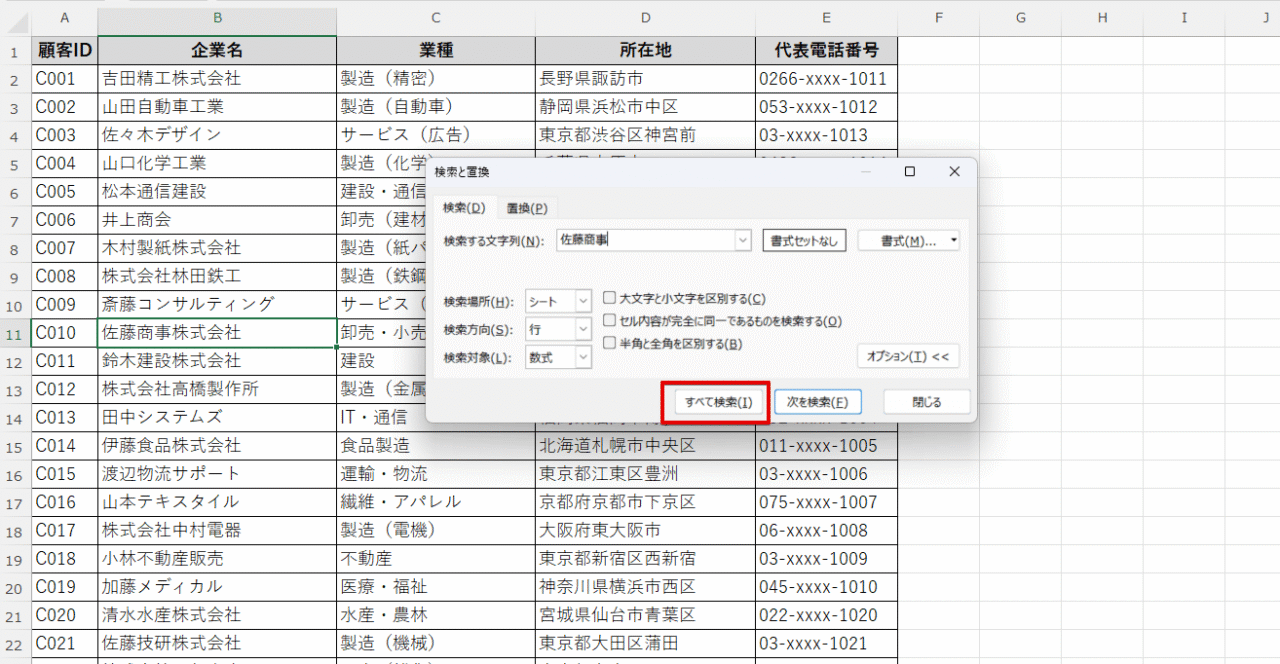
Task: Click the 書式セットなし preview button
Action: pos(804,241)
